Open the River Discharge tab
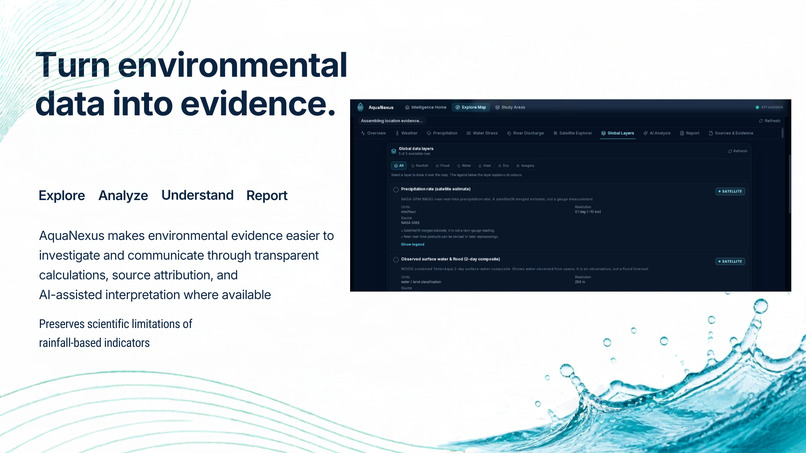 (x=525, y=133)
